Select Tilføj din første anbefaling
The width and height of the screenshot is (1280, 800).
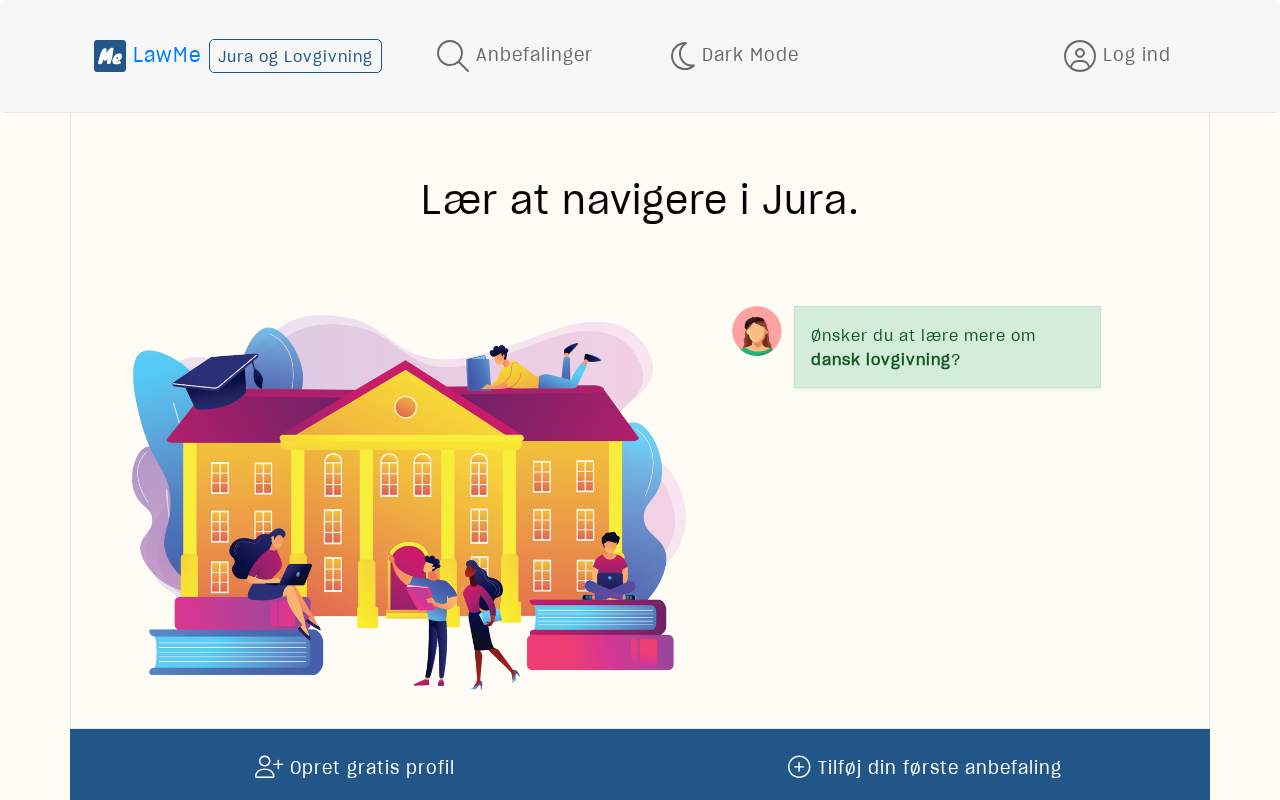click(925, 767)
